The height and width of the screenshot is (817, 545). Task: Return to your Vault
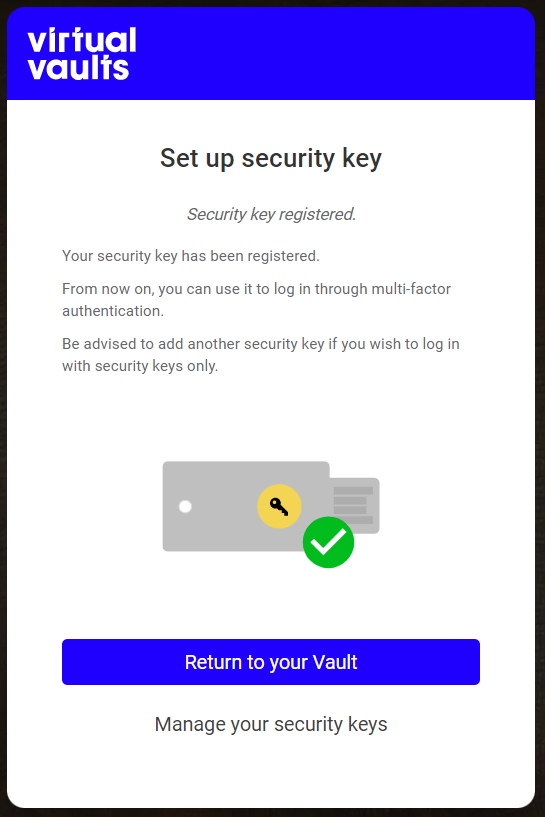point(271,662)
